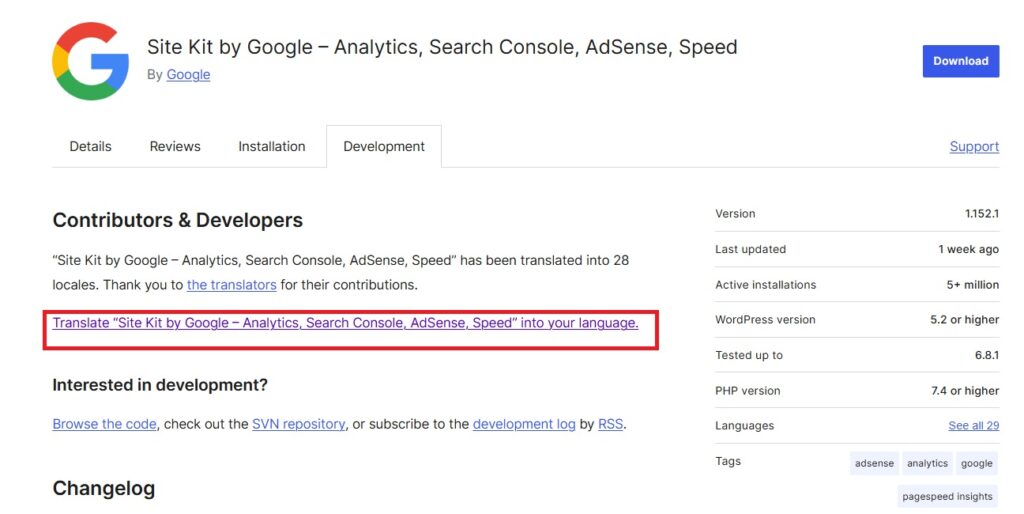
Task: Download the Site Kit plugin
Action: click(960, 61)
